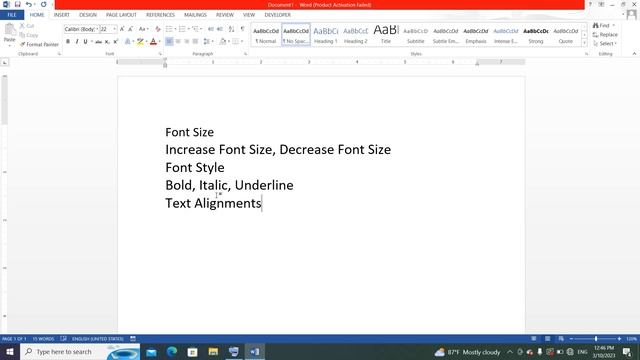
Task: Switch to REVIEW tab
Action: point(224,15)
